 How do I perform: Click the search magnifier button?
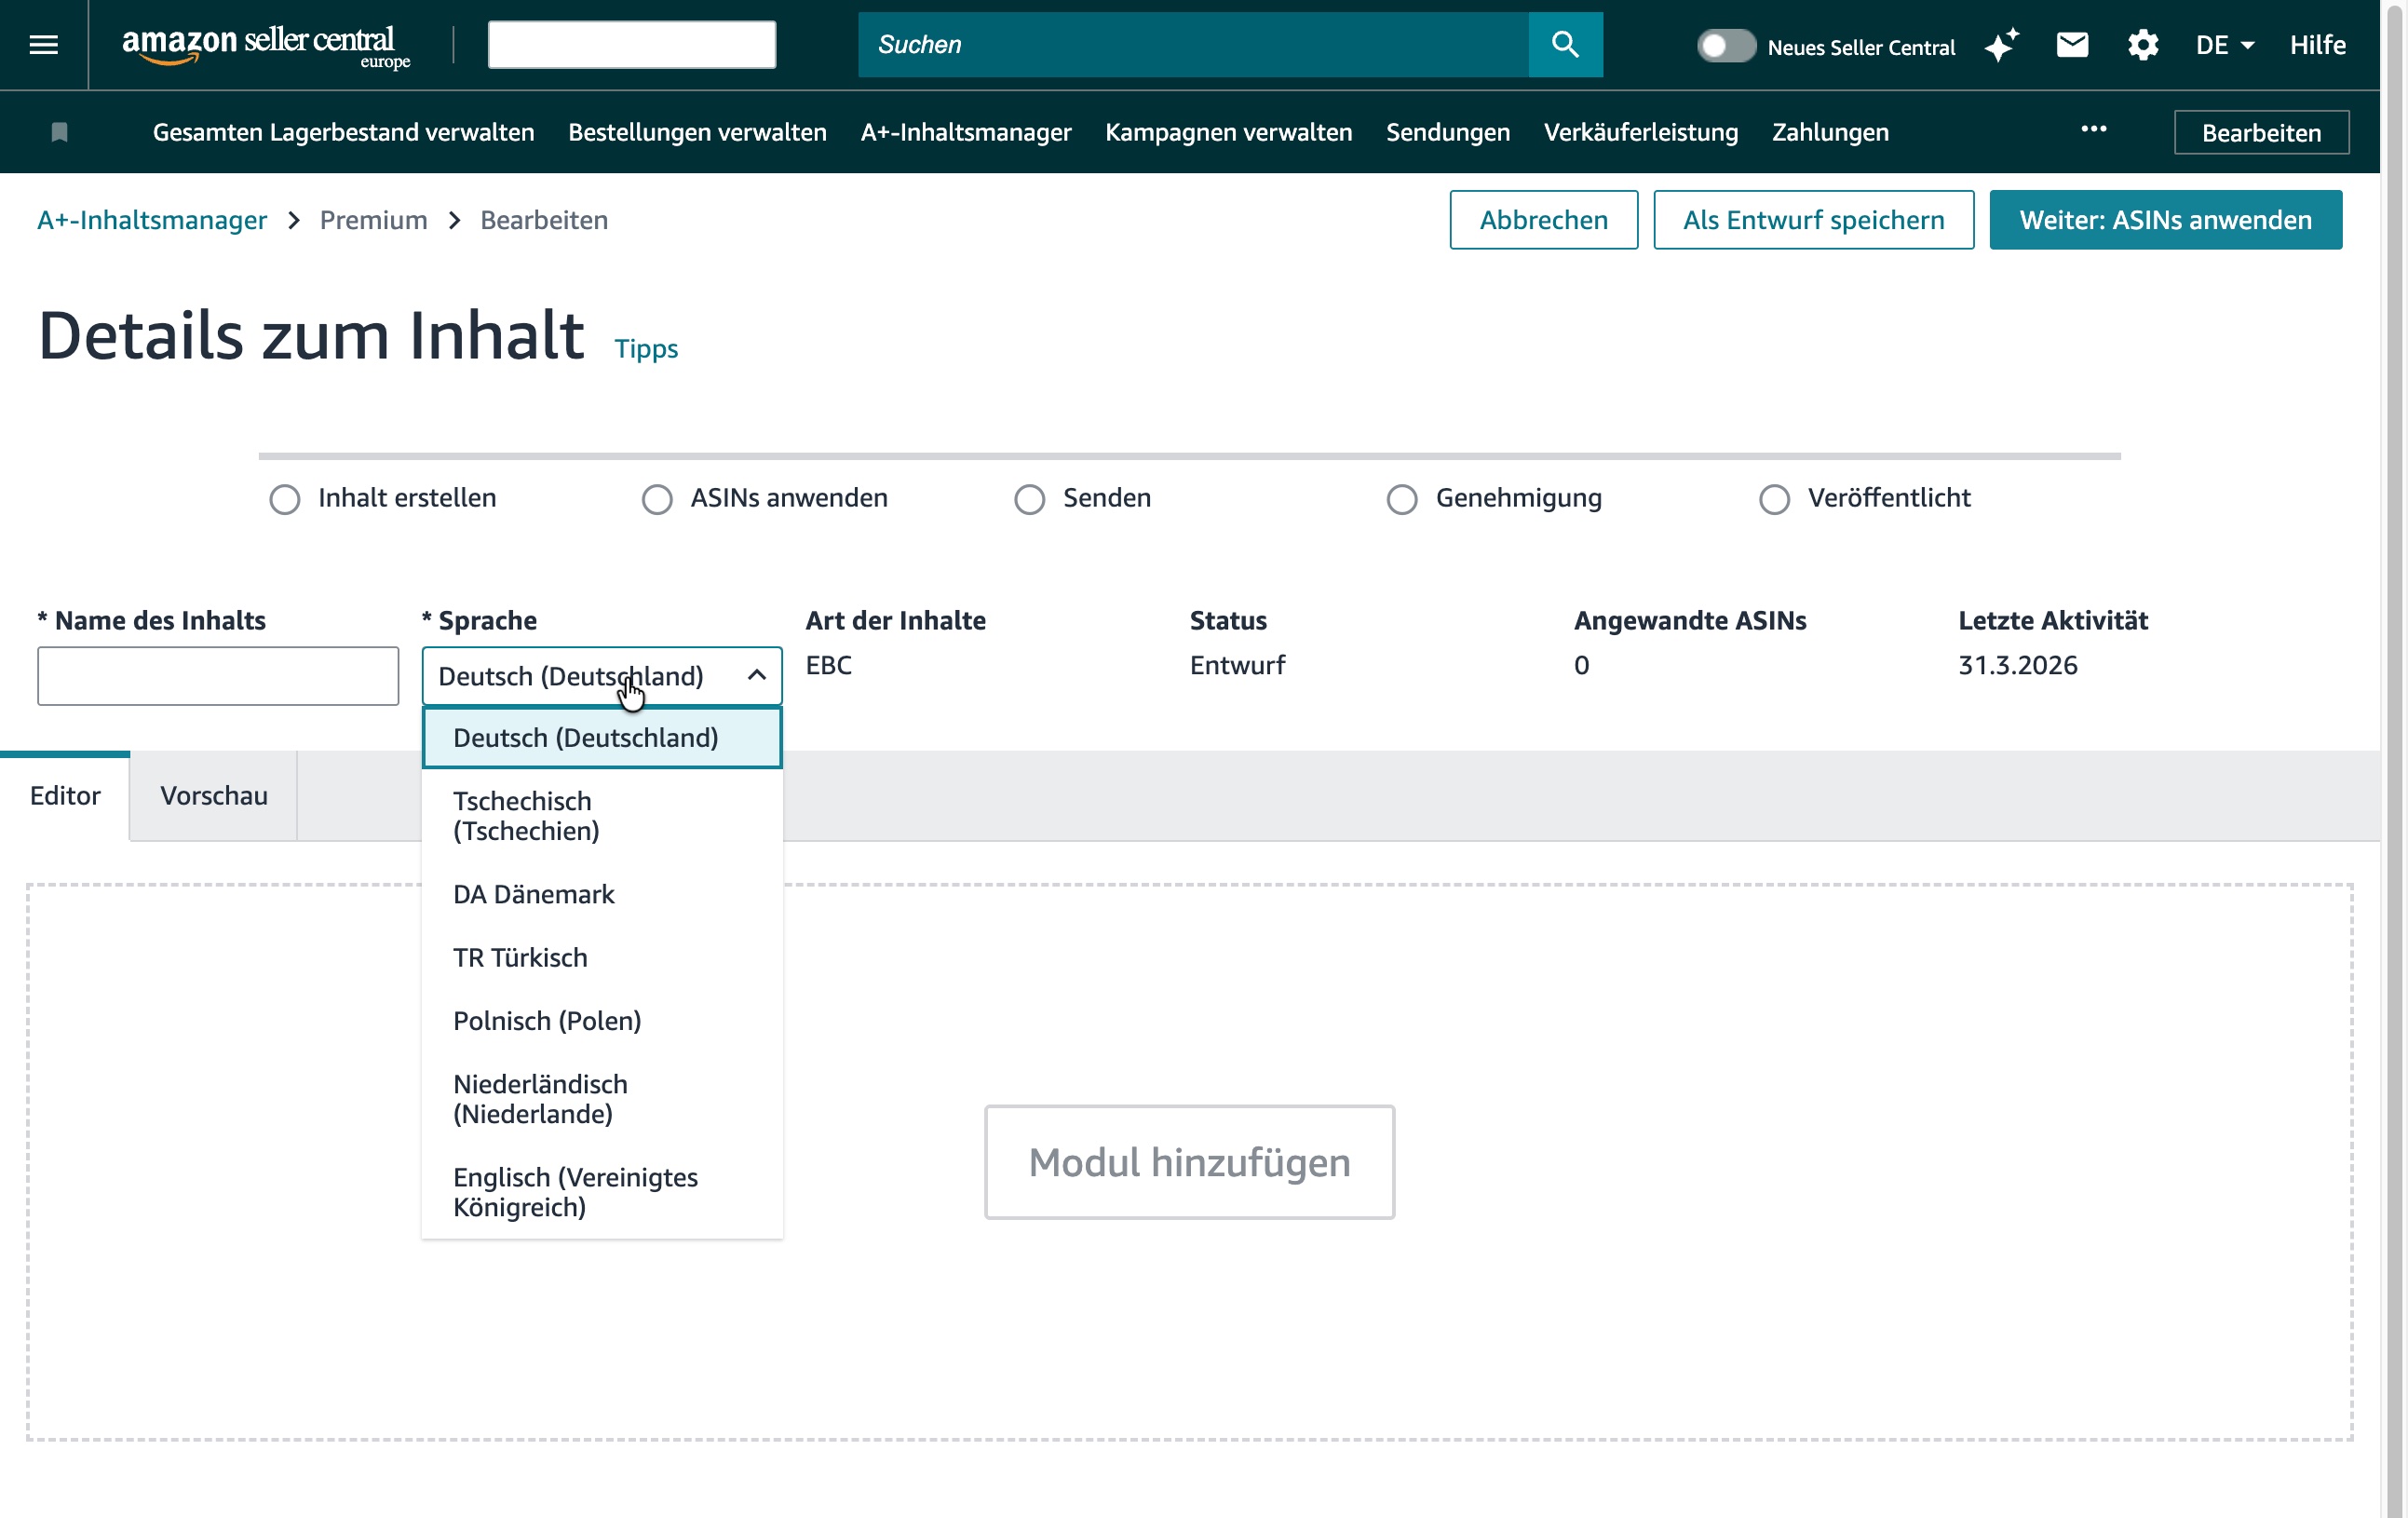pos(1565,44)
